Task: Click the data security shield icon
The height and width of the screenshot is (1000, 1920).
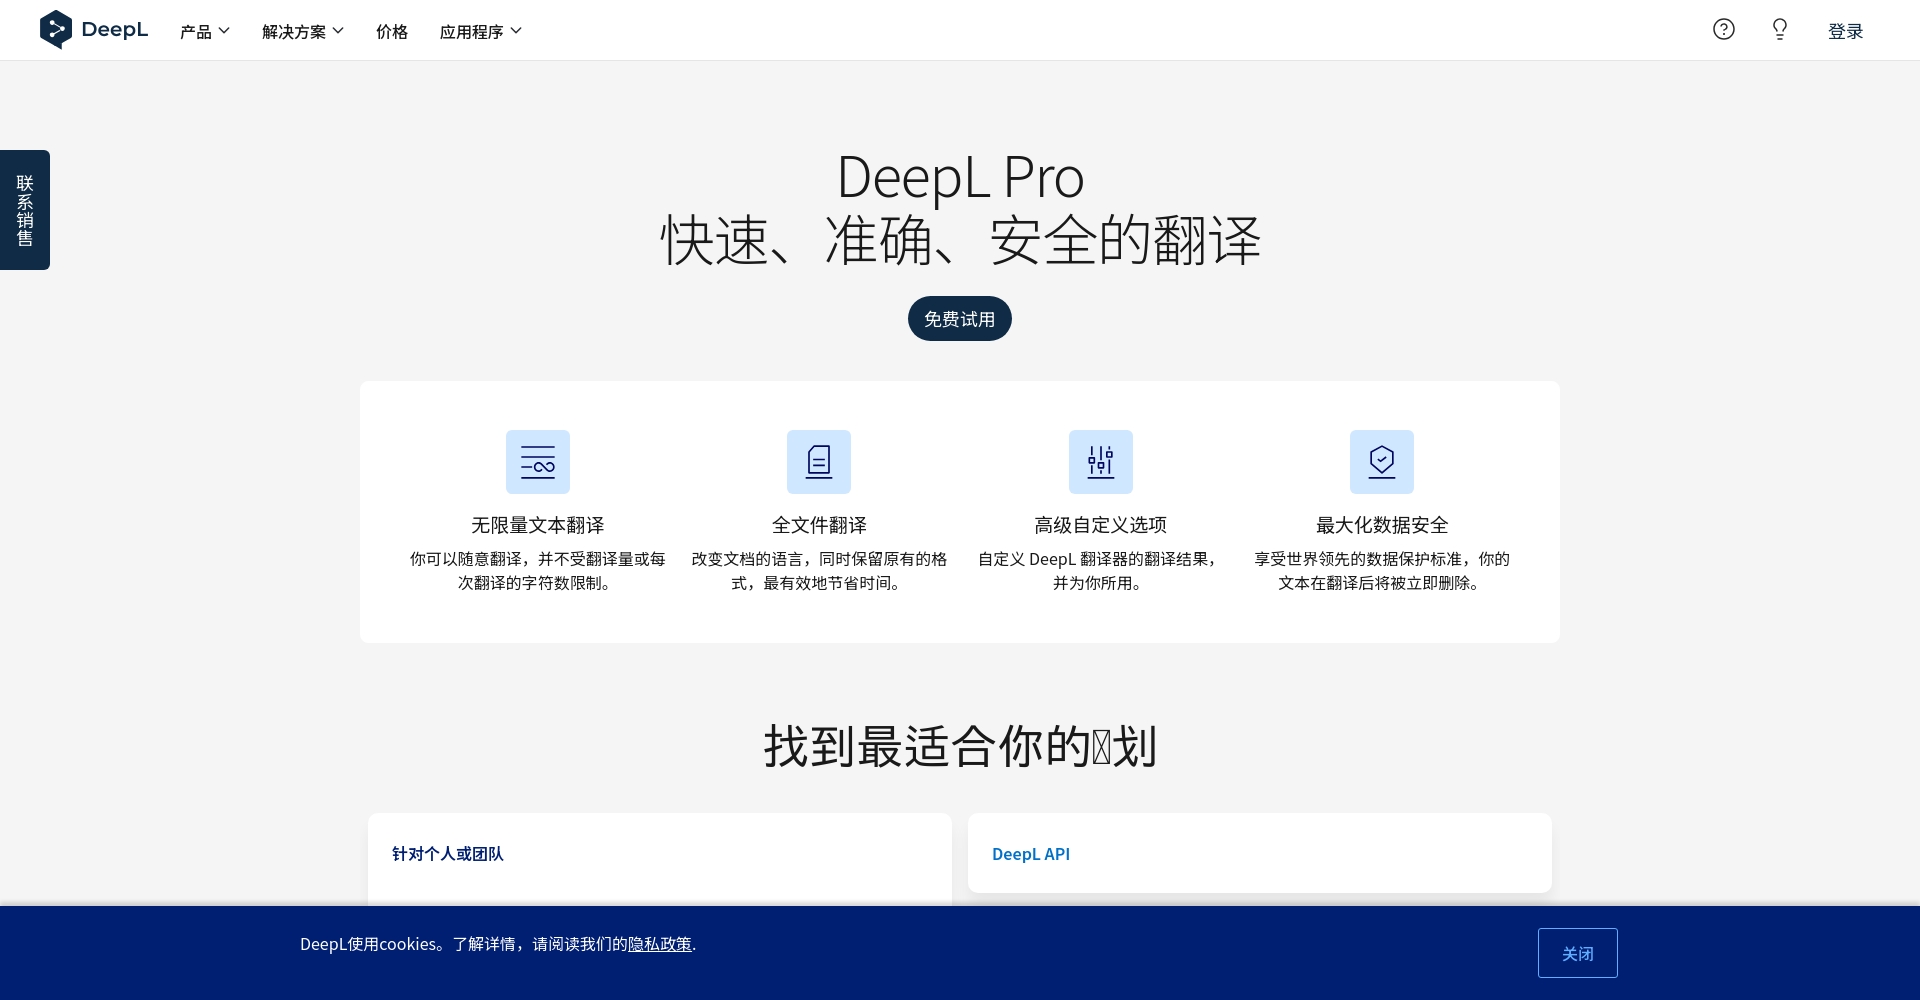Action: tap(1382, 462)
